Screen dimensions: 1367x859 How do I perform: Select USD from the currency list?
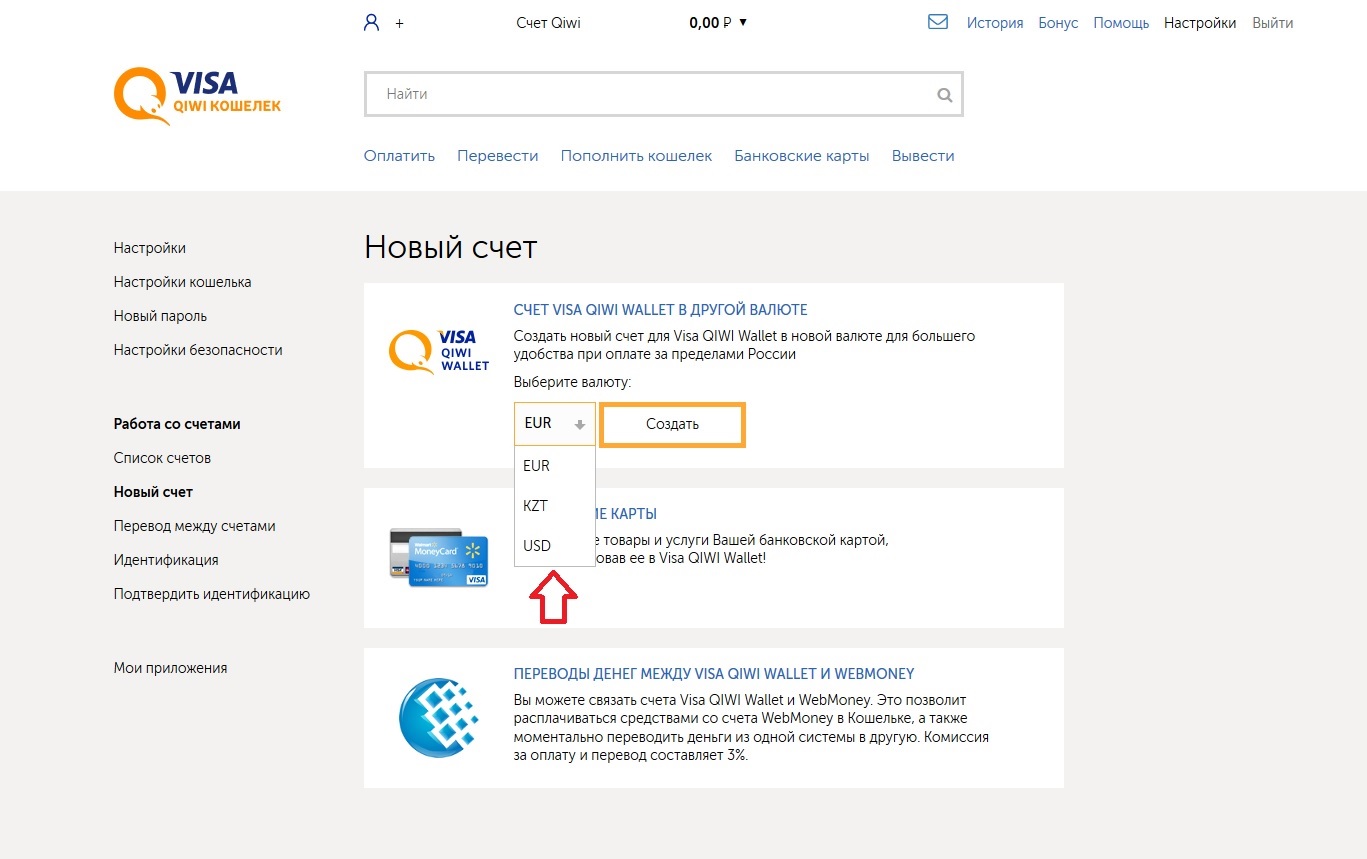[555, 546]
